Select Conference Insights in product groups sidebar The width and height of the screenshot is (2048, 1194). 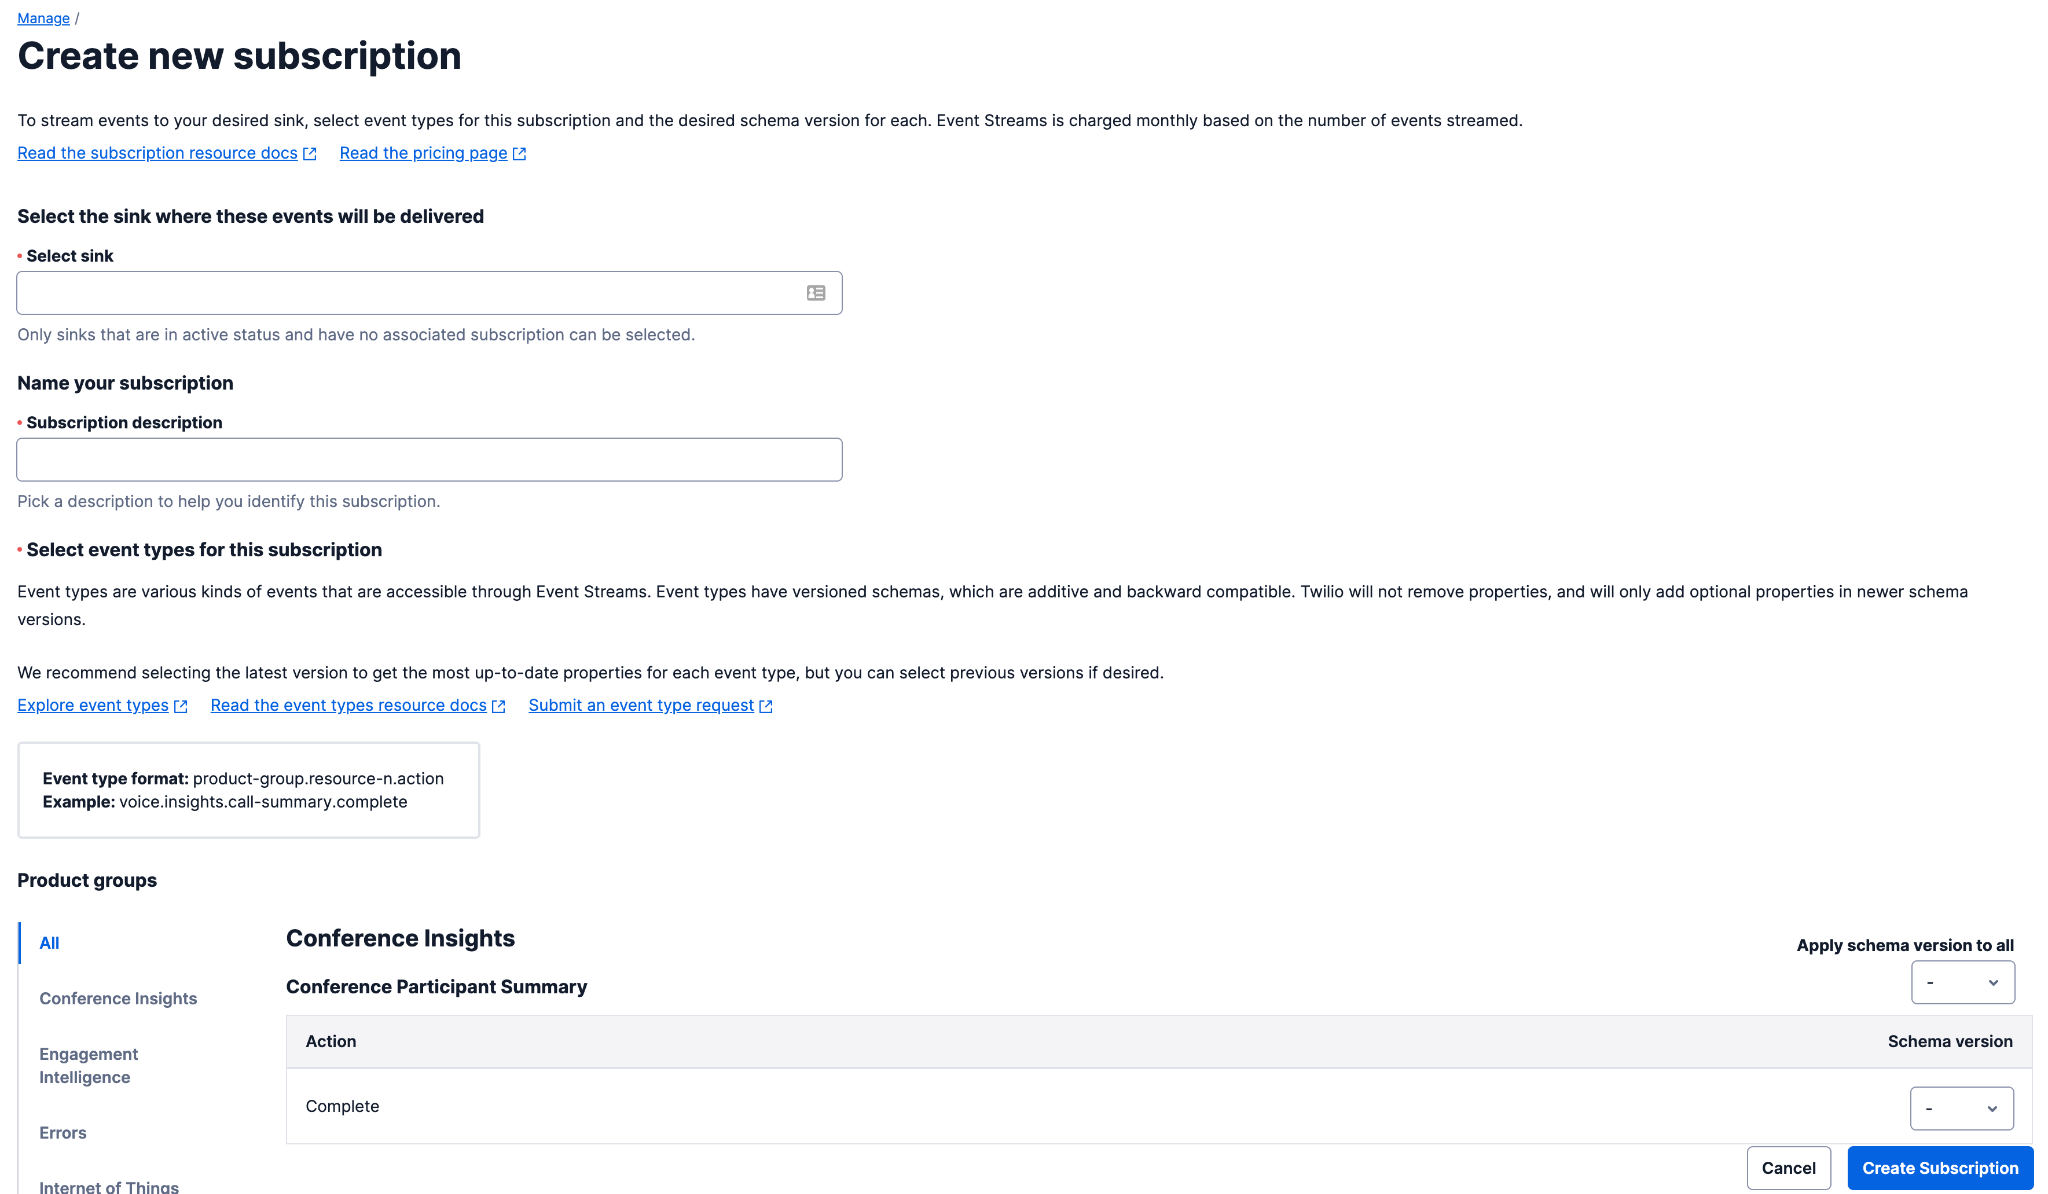117,998
